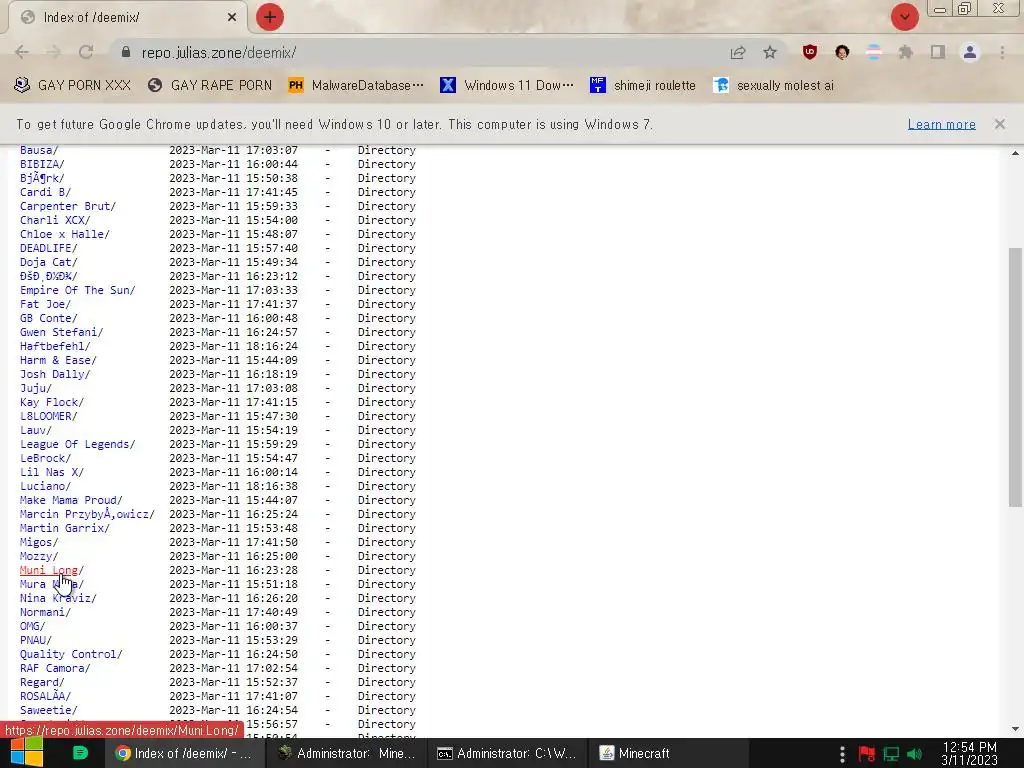This screenshot has height=768, width=1024.
Task: Open the Charli XCX/ directory
Action: pyautogui.click(x=55, y=220)
